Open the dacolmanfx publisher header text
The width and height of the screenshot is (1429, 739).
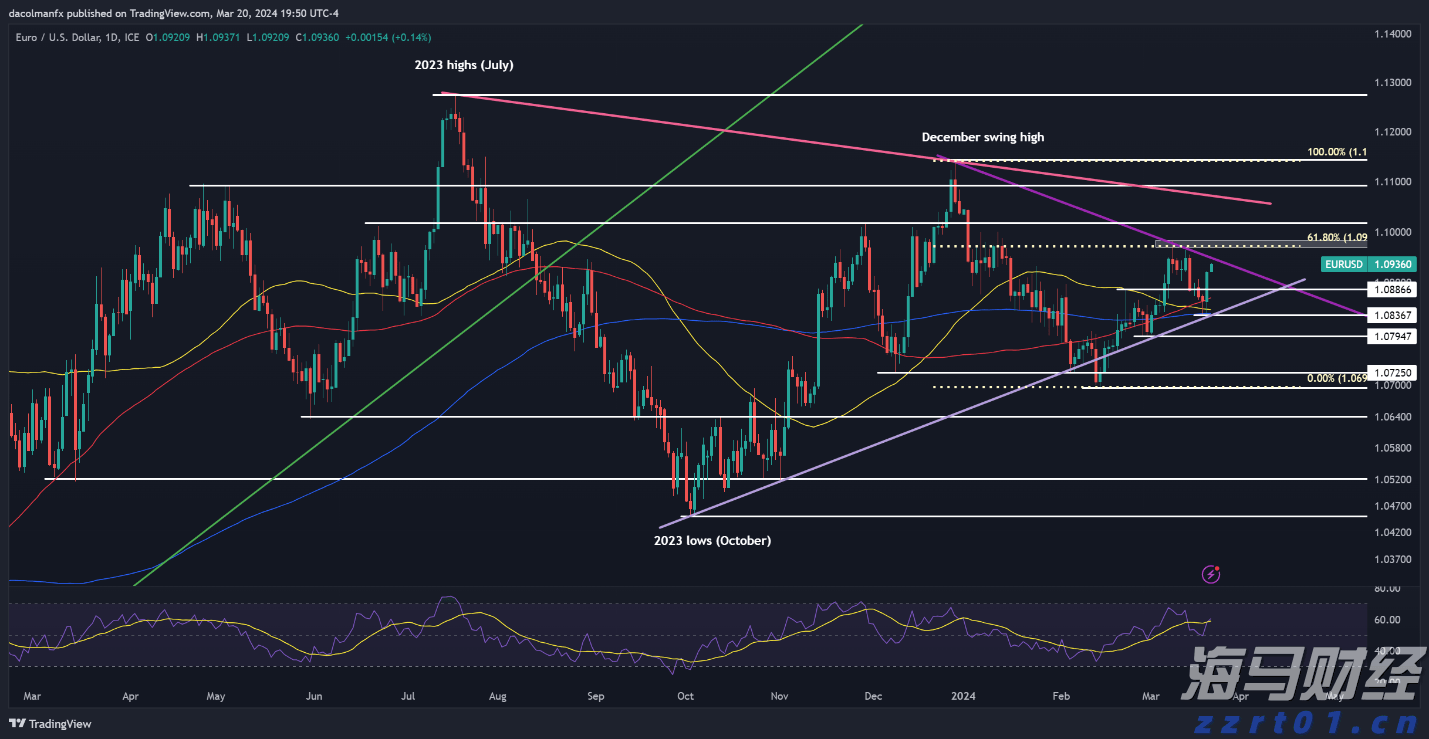tap(174, 13)
